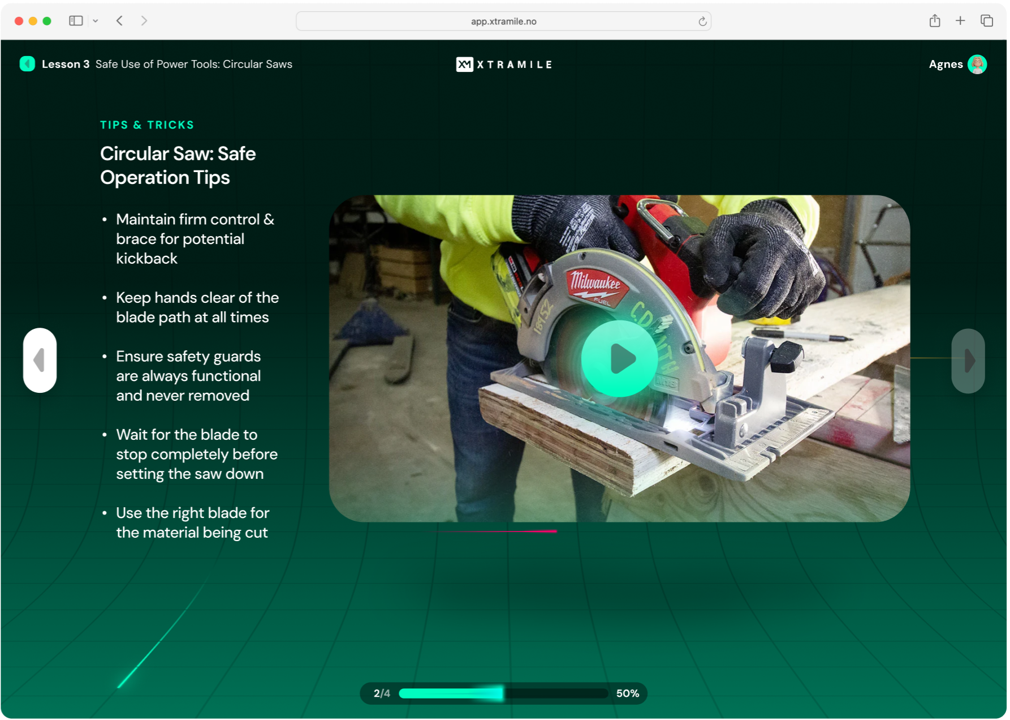Open Agnes profile avatar

click(978, 64)
